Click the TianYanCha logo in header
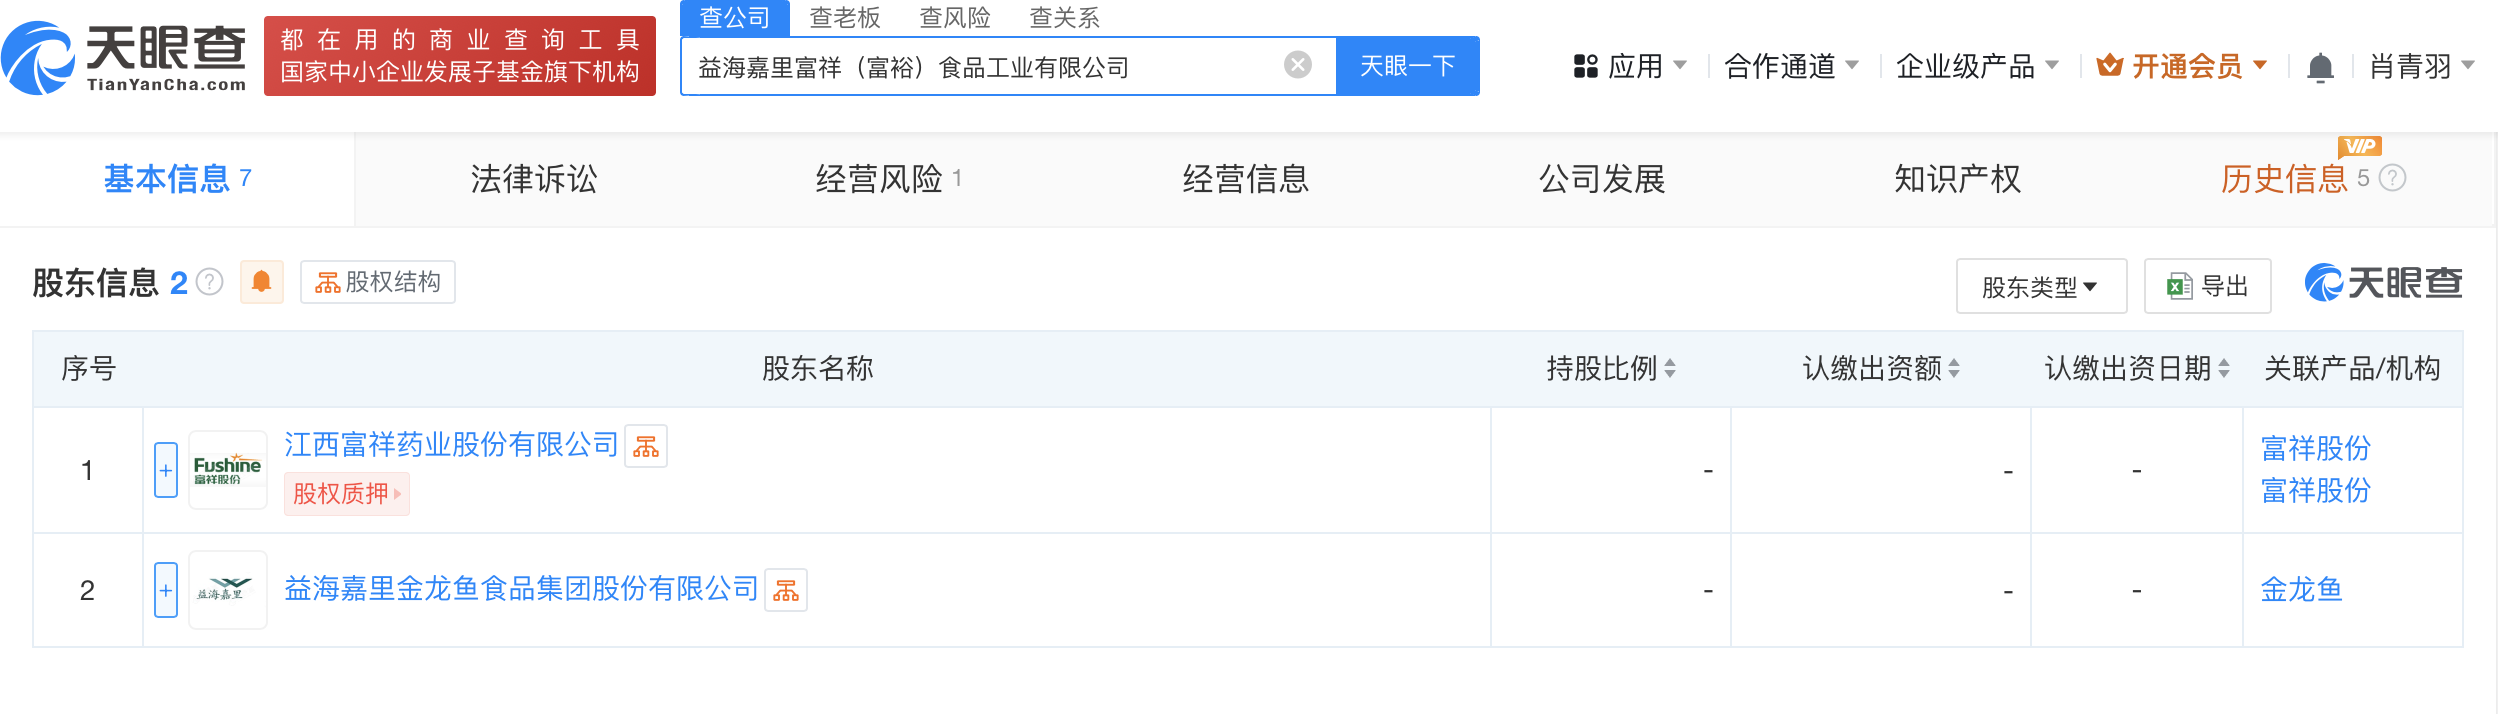 click(x=124, y=57)
